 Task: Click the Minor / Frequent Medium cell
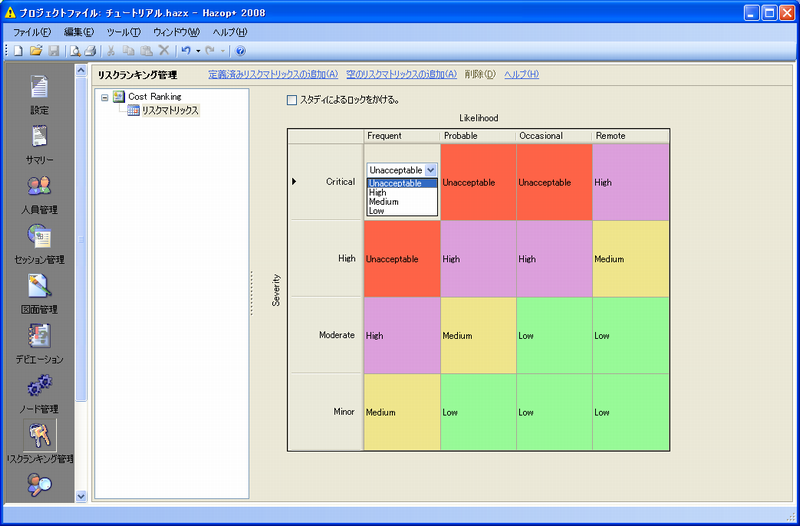[x=402, y=412]
